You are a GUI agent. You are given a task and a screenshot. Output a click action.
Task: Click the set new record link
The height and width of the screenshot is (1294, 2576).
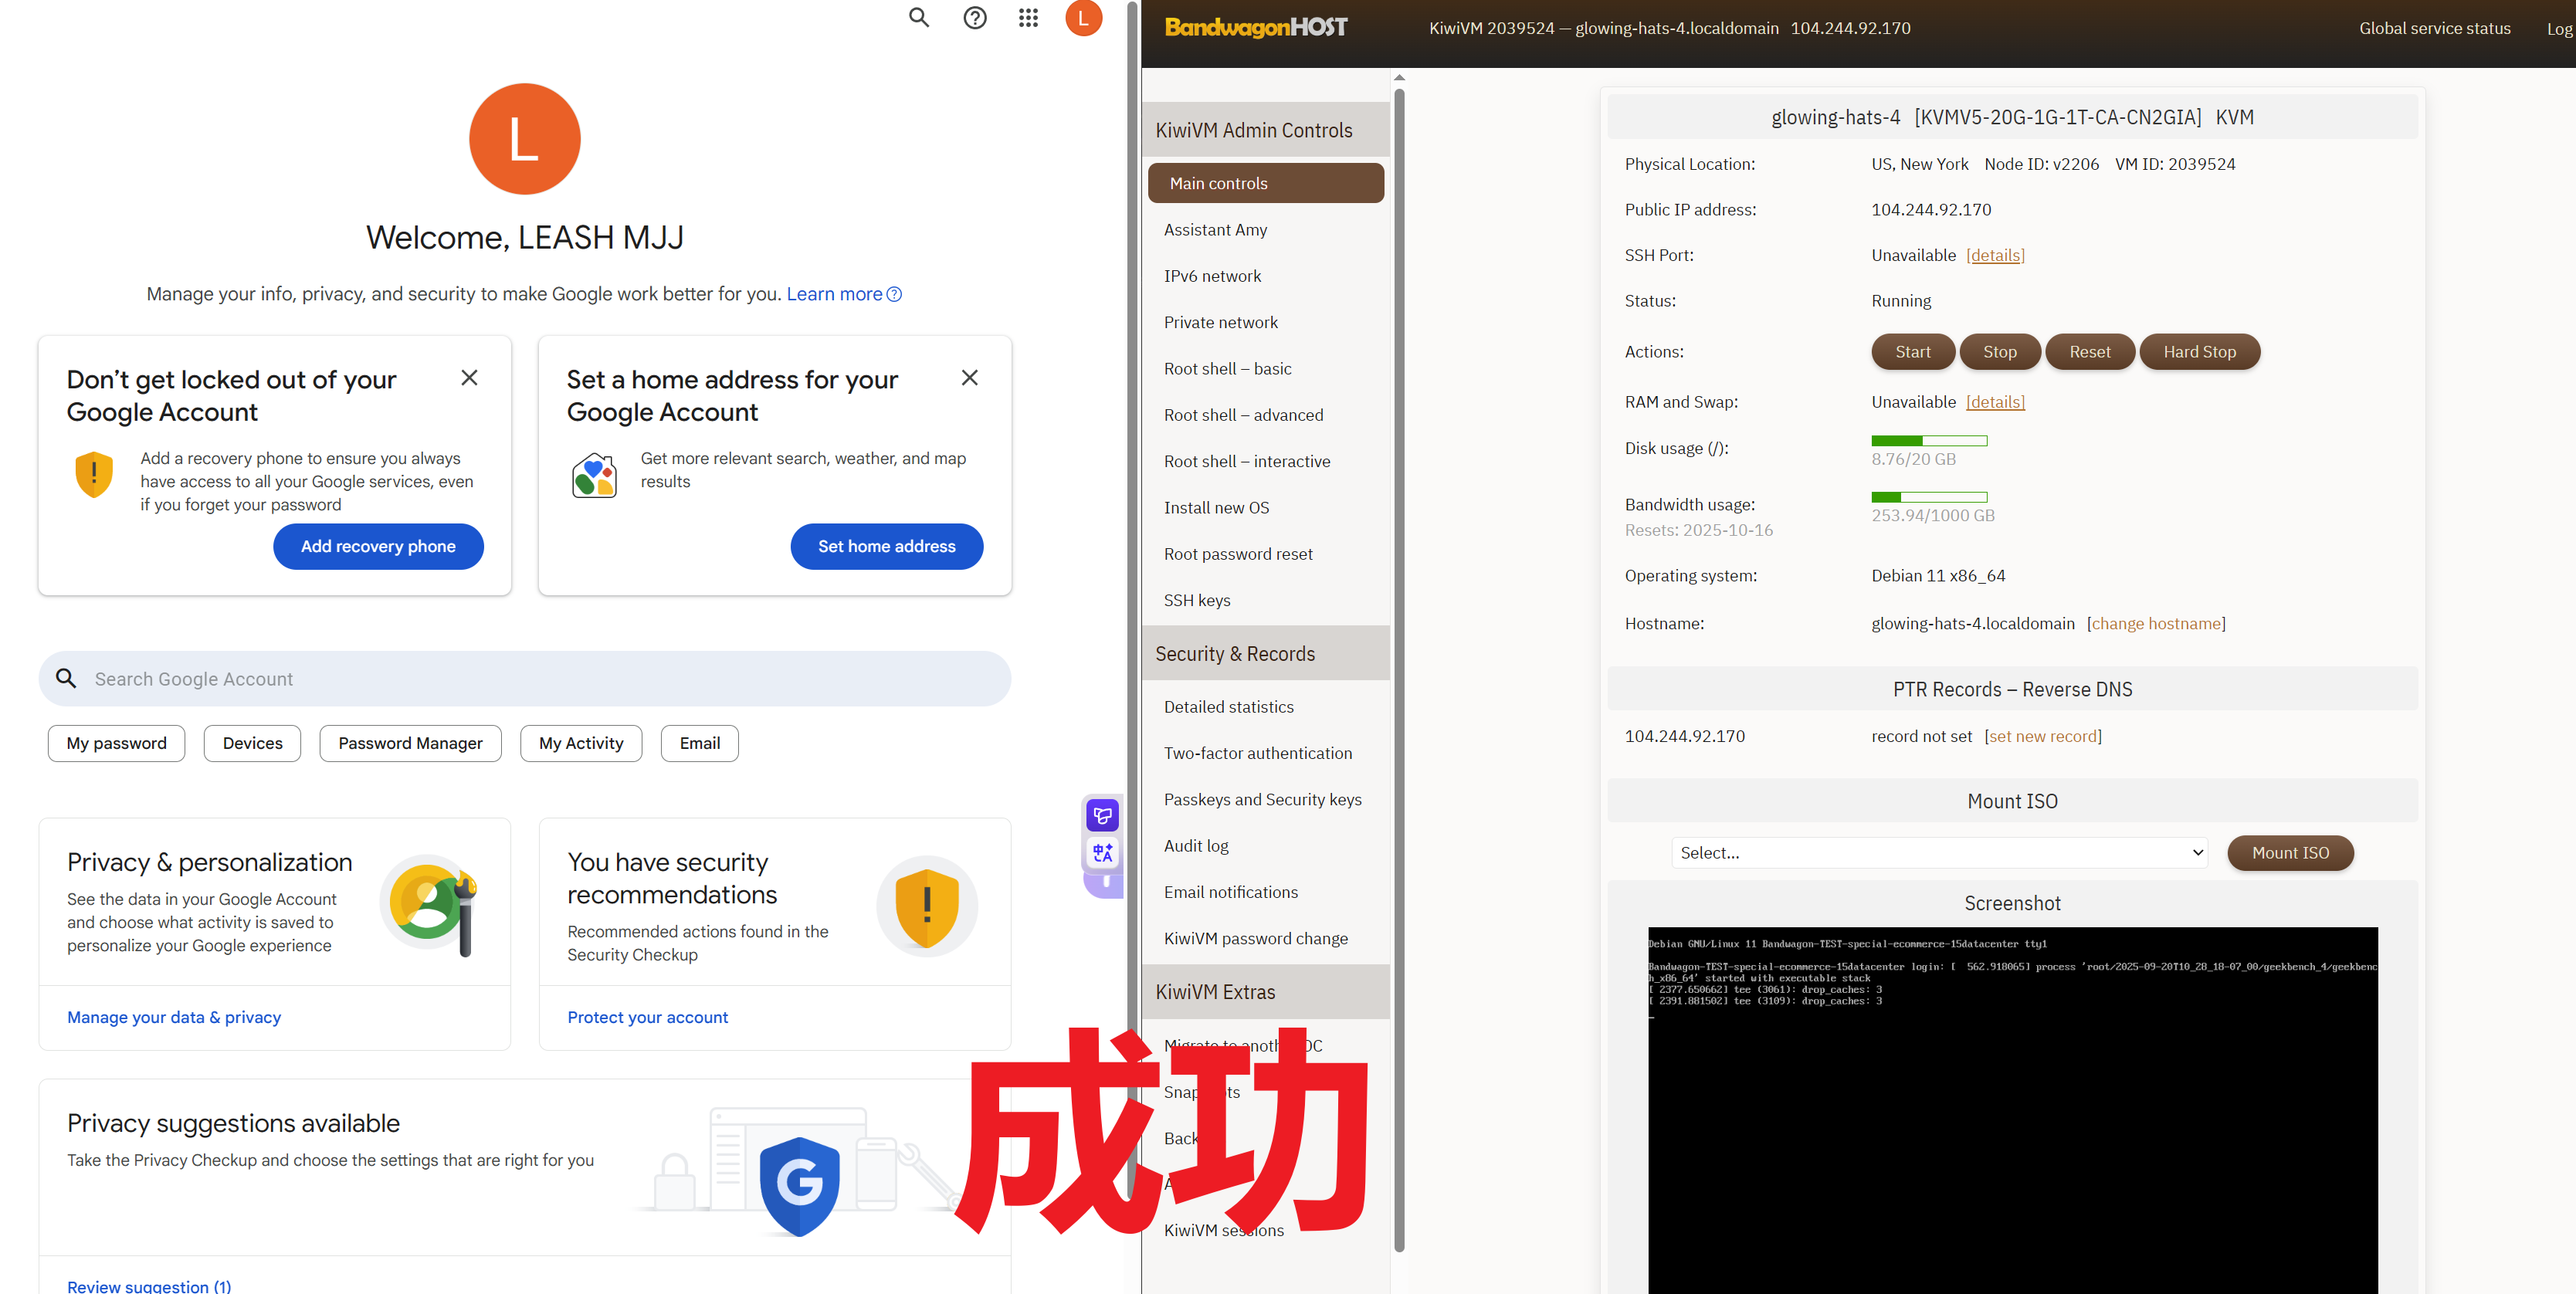[2042, 736]
